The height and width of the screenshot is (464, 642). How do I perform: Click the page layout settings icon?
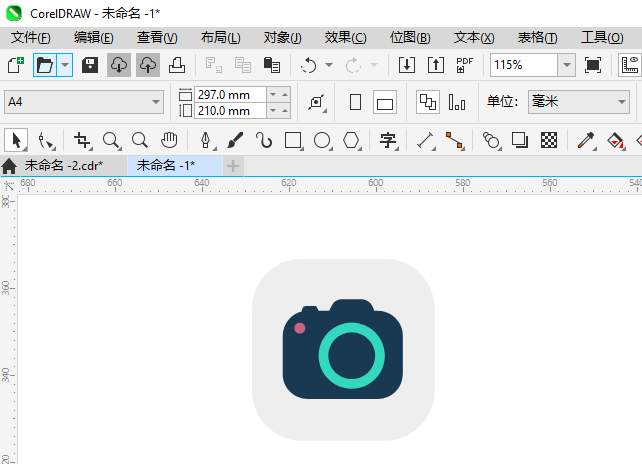click(x=316, y=102)
